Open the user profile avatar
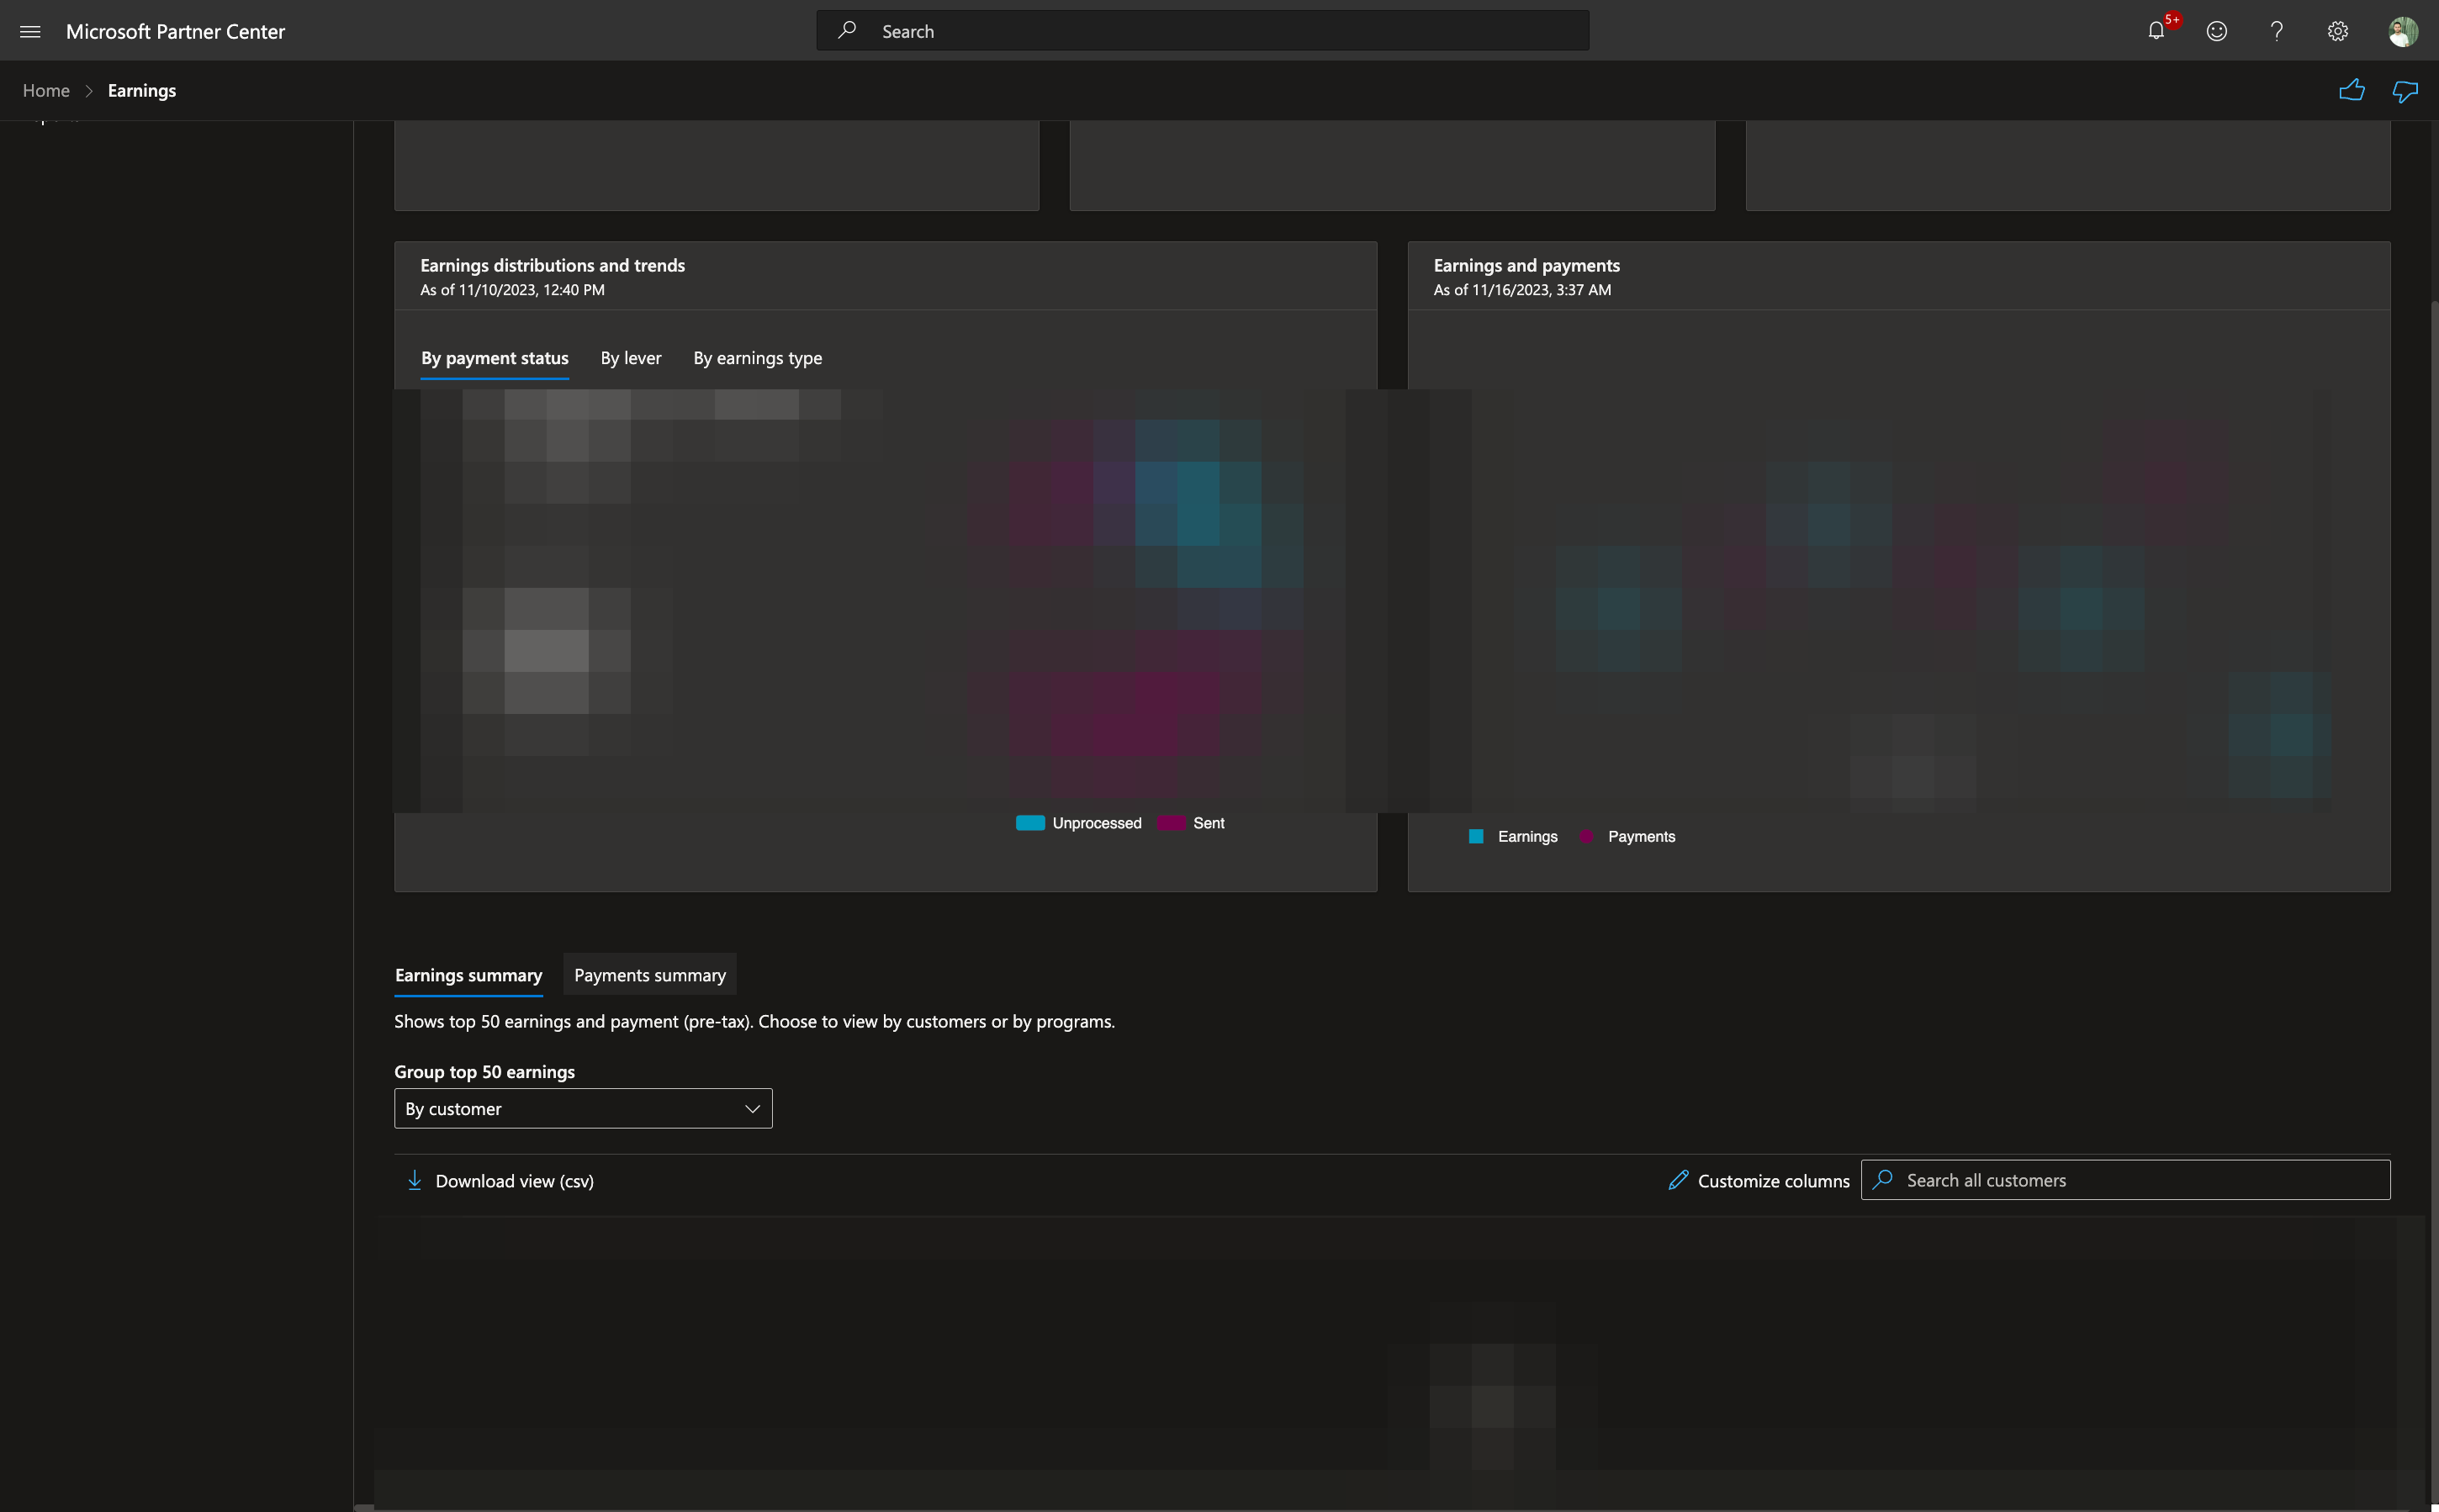The image size is (2439, 1512). (2403, 31)
